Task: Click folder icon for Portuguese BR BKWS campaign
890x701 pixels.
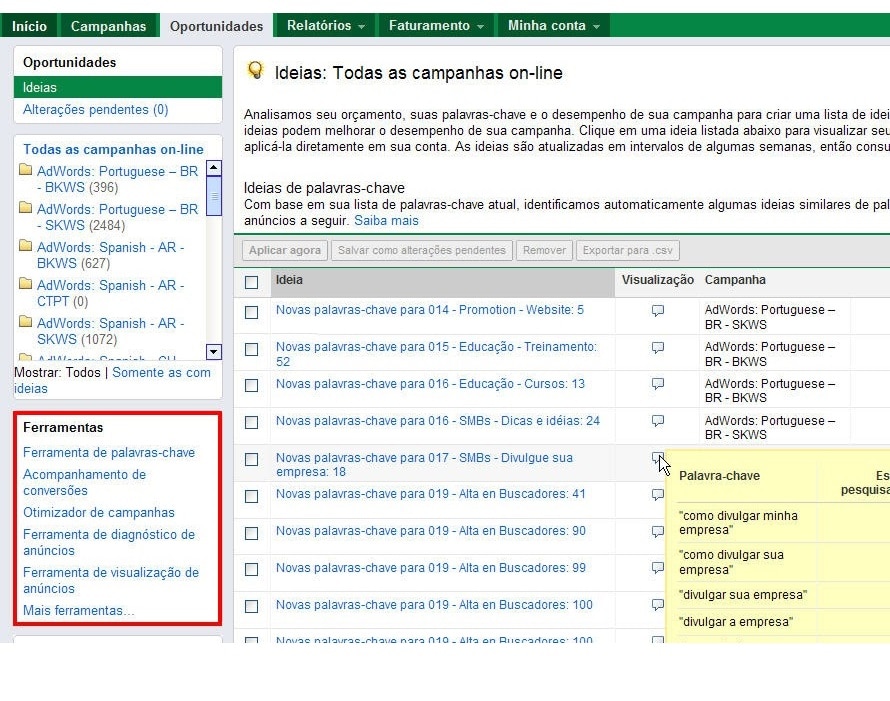Action: point(26,171)
